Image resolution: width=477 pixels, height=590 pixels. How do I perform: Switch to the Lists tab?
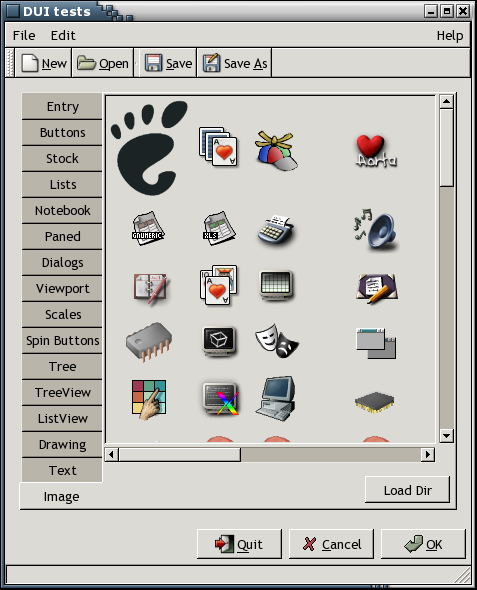click(62, 184)
